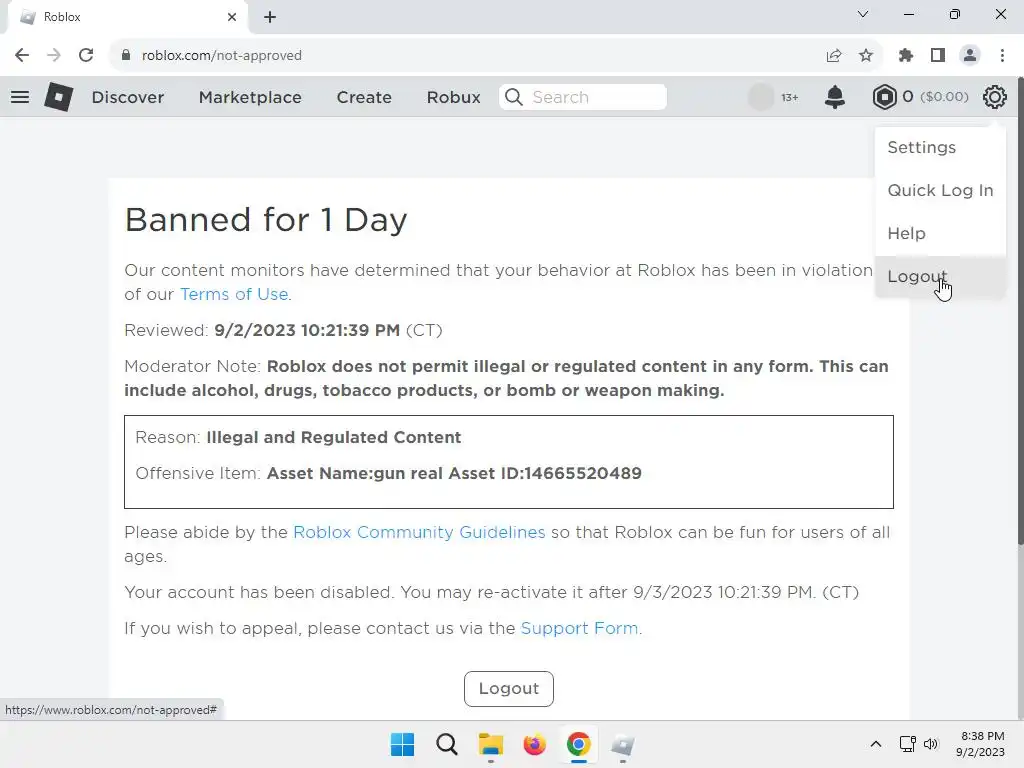Screen dimensions: 1024x768
Task: Go to the Marketplace tab
Action: (250, 97)
